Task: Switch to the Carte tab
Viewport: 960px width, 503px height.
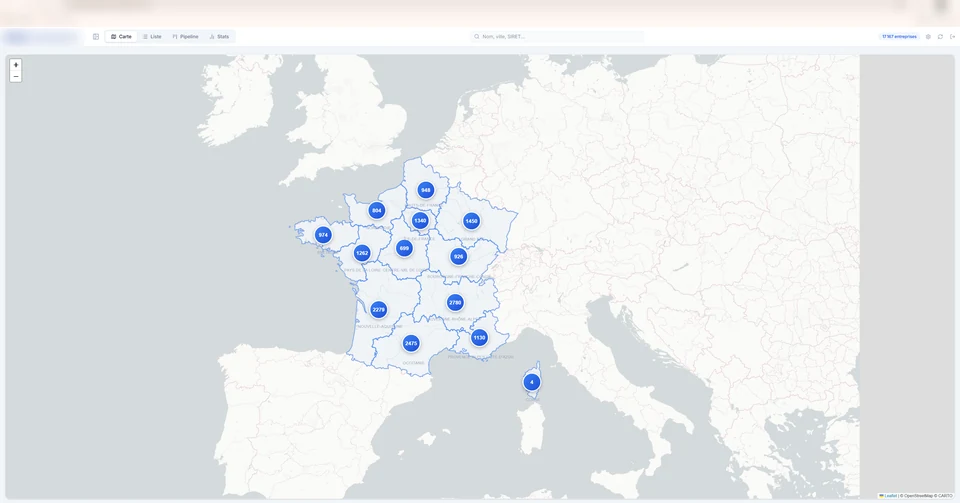Action: [121, 37]
